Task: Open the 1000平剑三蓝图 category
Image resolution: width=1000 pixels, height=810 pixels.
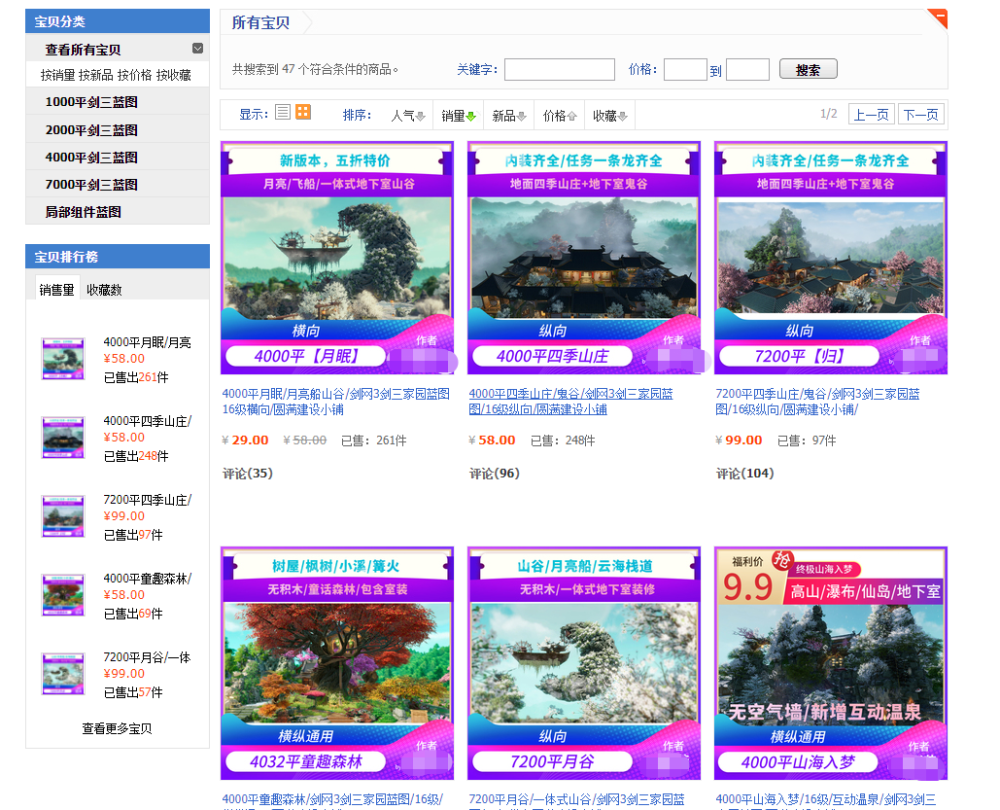Action: coord(91,102)
